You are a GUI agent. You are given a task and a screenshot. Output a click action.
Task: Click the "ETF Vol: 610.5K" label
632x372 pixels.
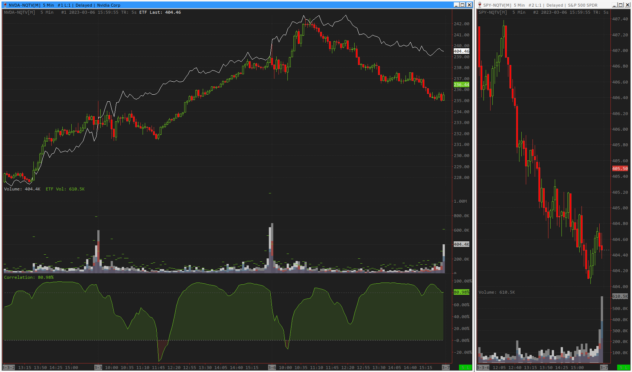[65, 189]
